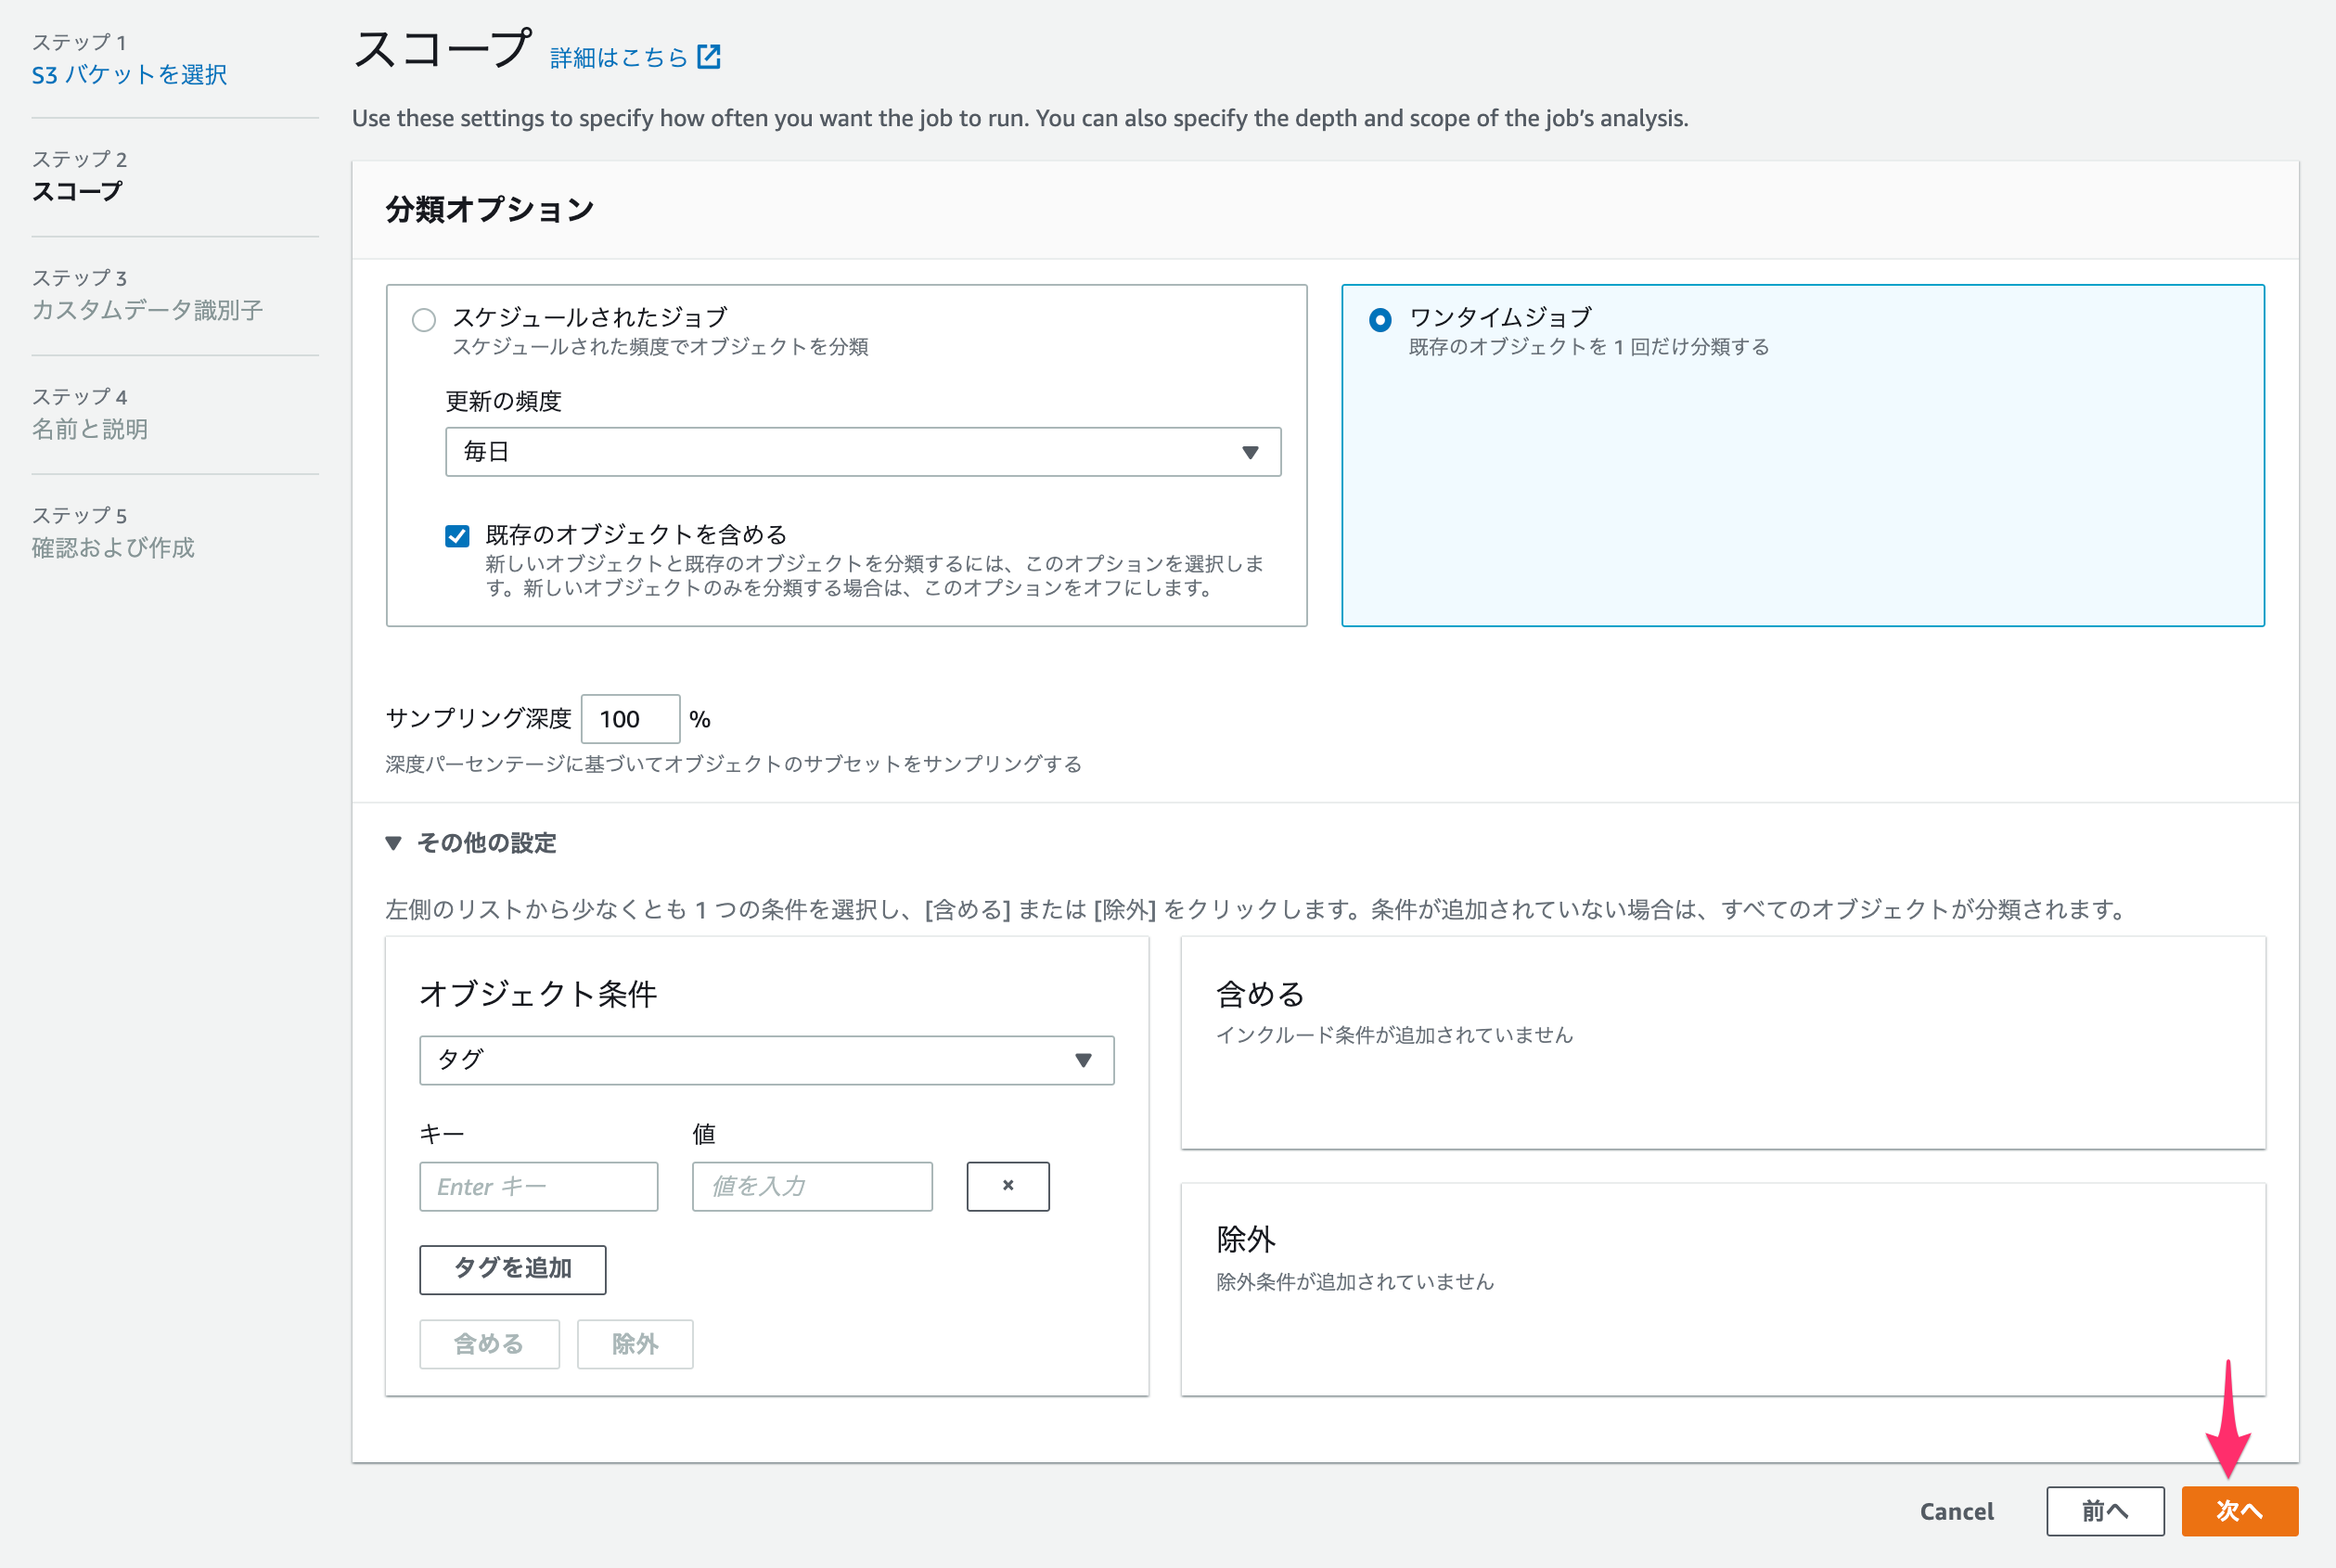Image resolution: width=2336 pixels, height=1568 pixels.
Task: Select the スケジュールされたジョブ radio option
Action: [x=423, y=318]
